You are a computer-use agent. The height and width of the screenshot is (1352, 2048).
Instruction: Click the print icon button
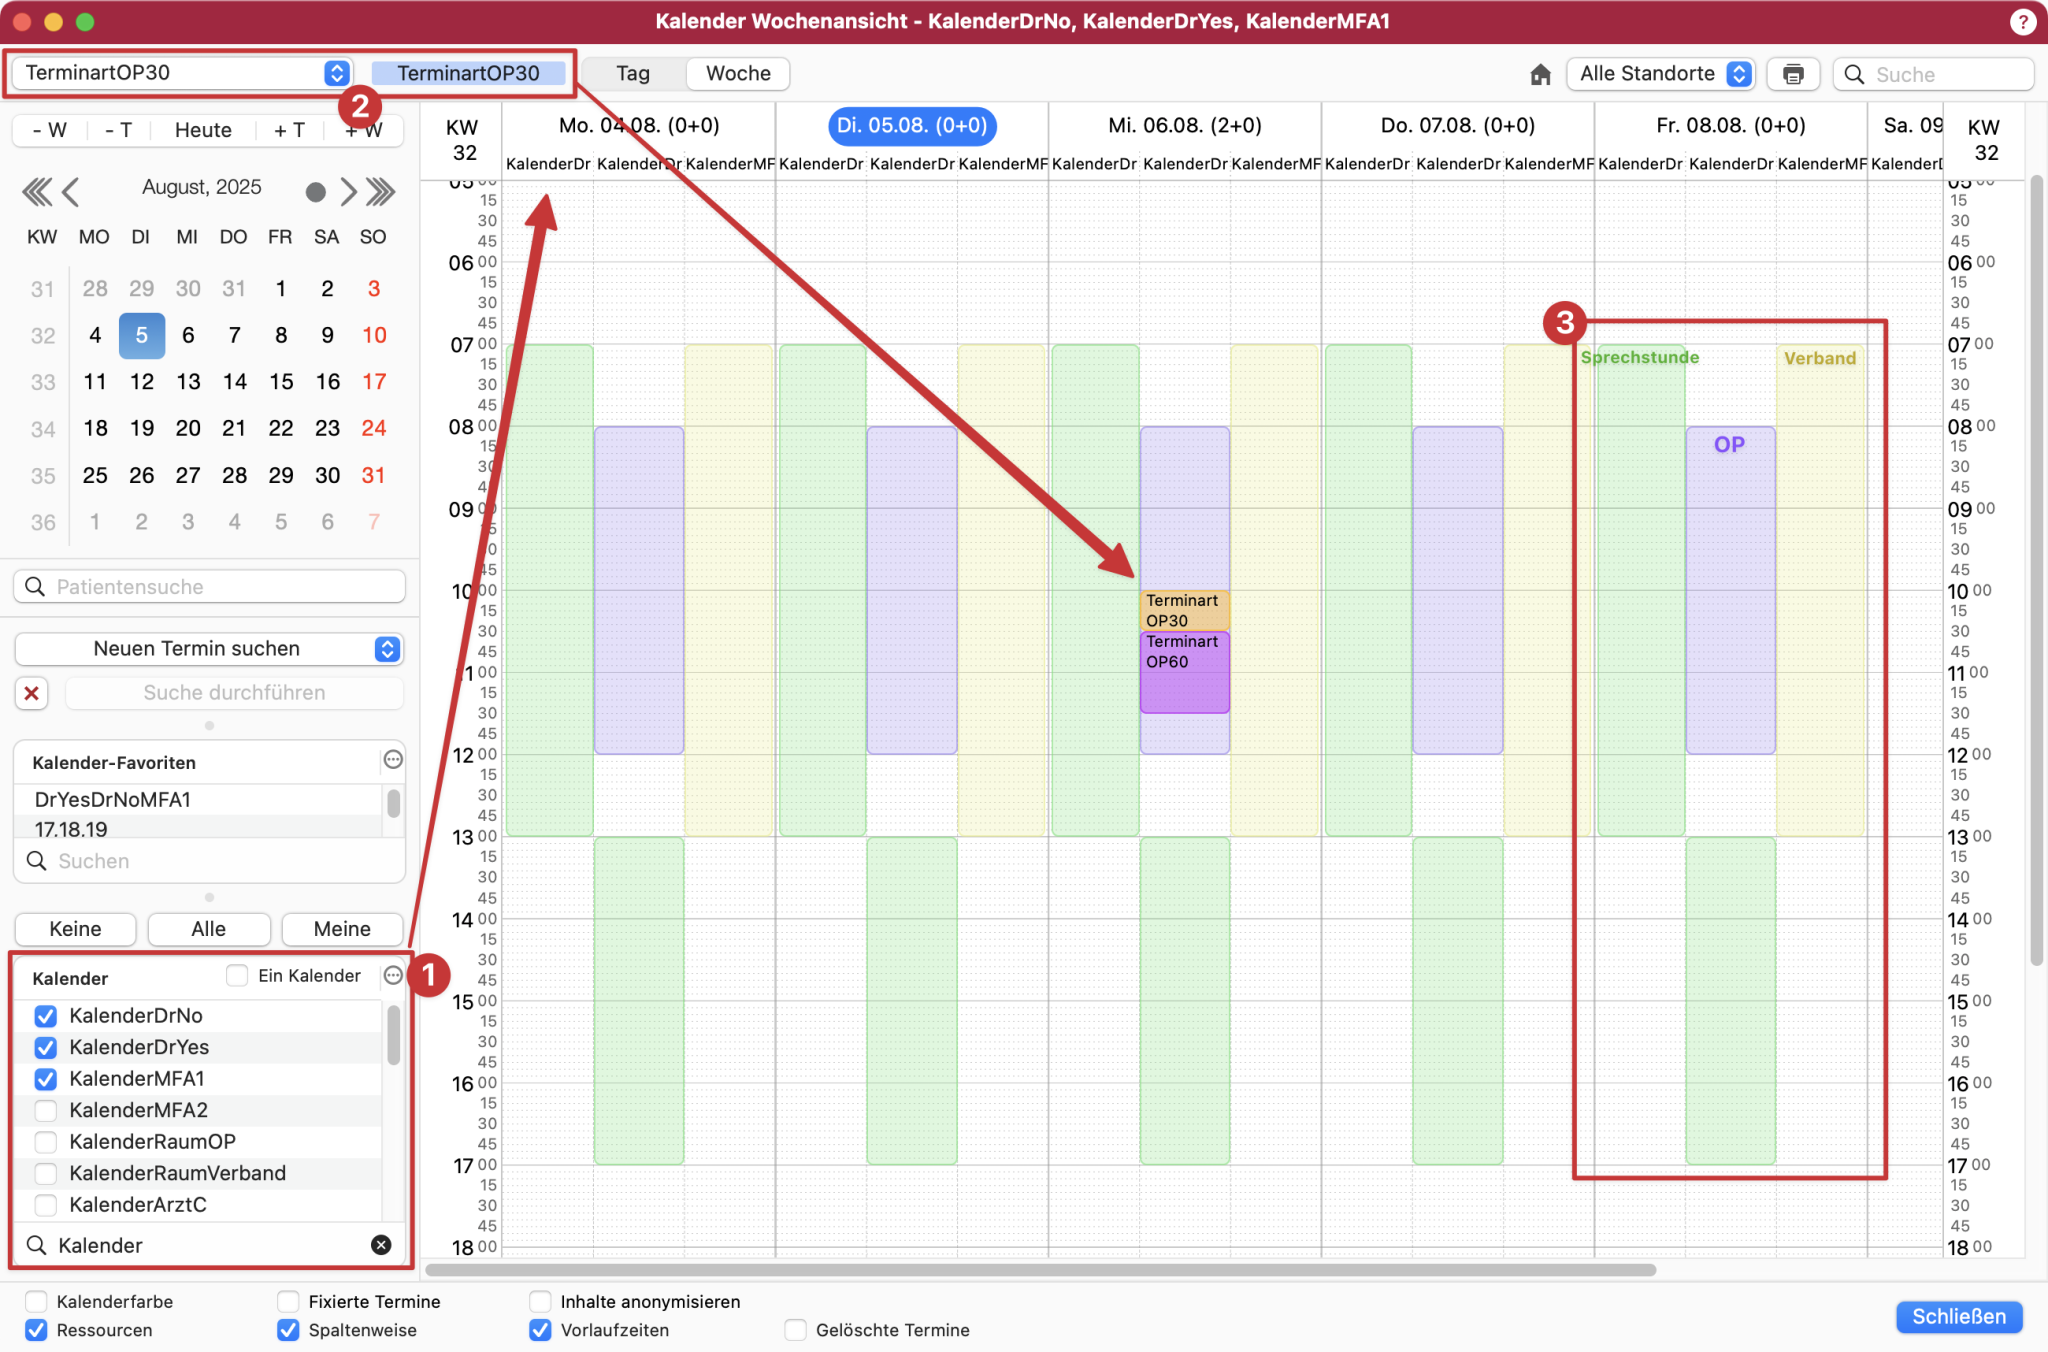(x=1793, y=75)
